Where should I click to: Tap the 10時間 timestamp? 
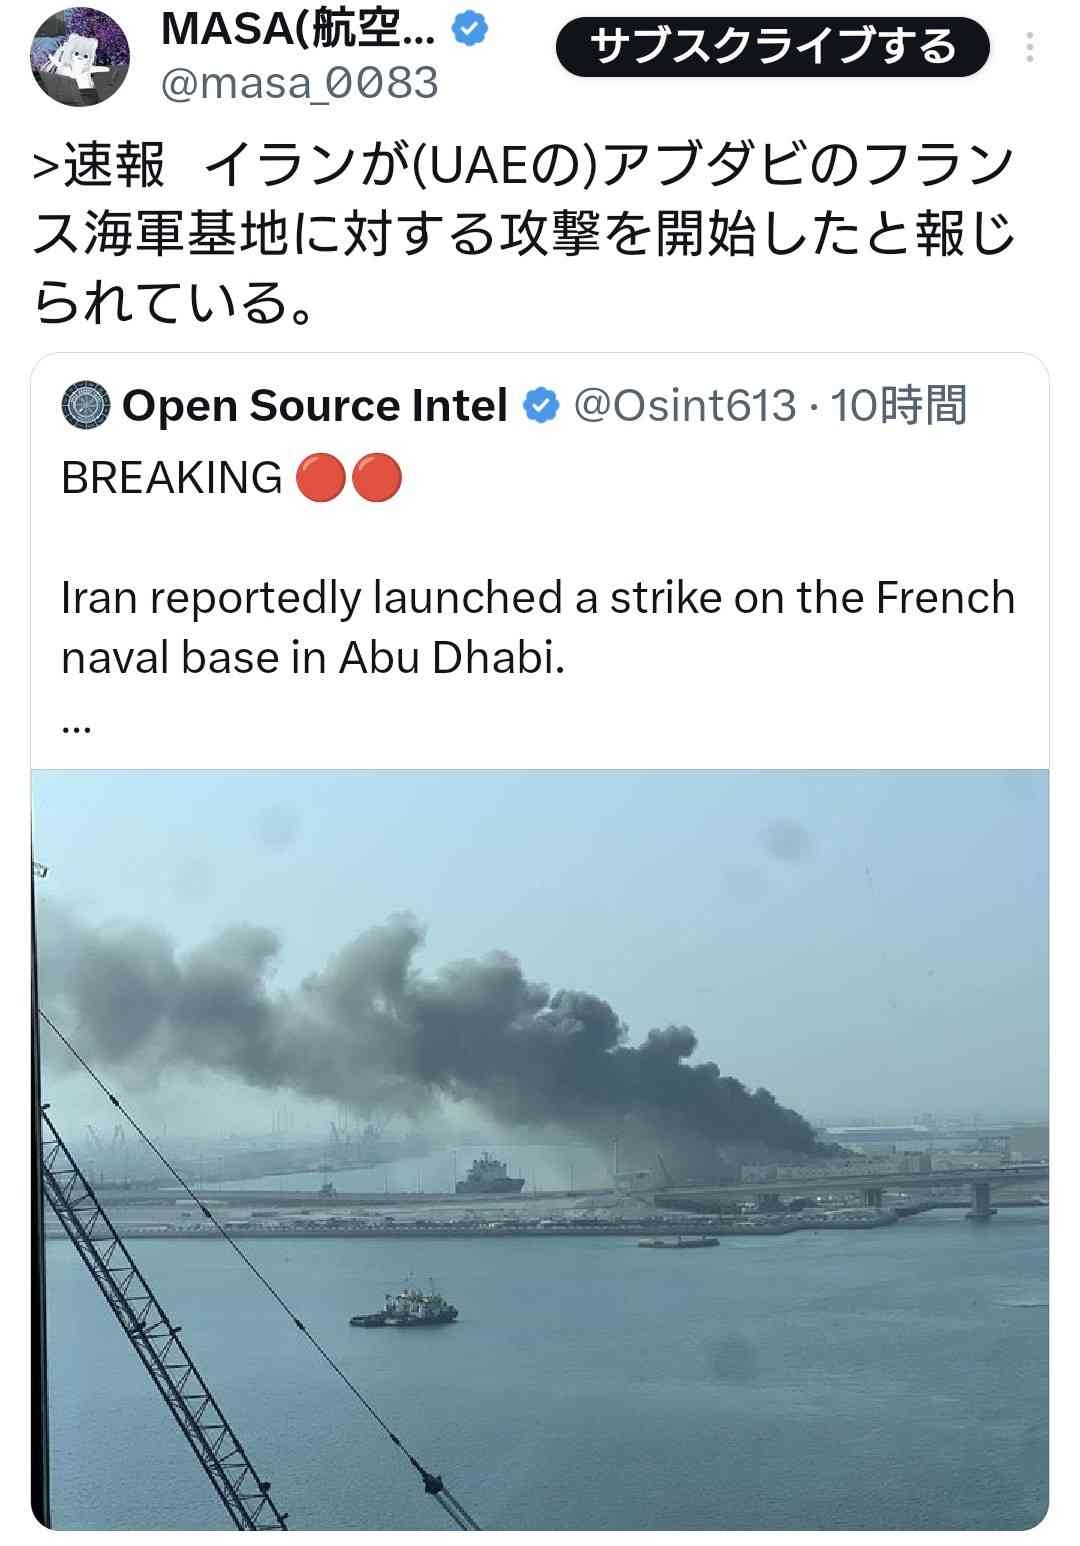(x=899, y=406)
